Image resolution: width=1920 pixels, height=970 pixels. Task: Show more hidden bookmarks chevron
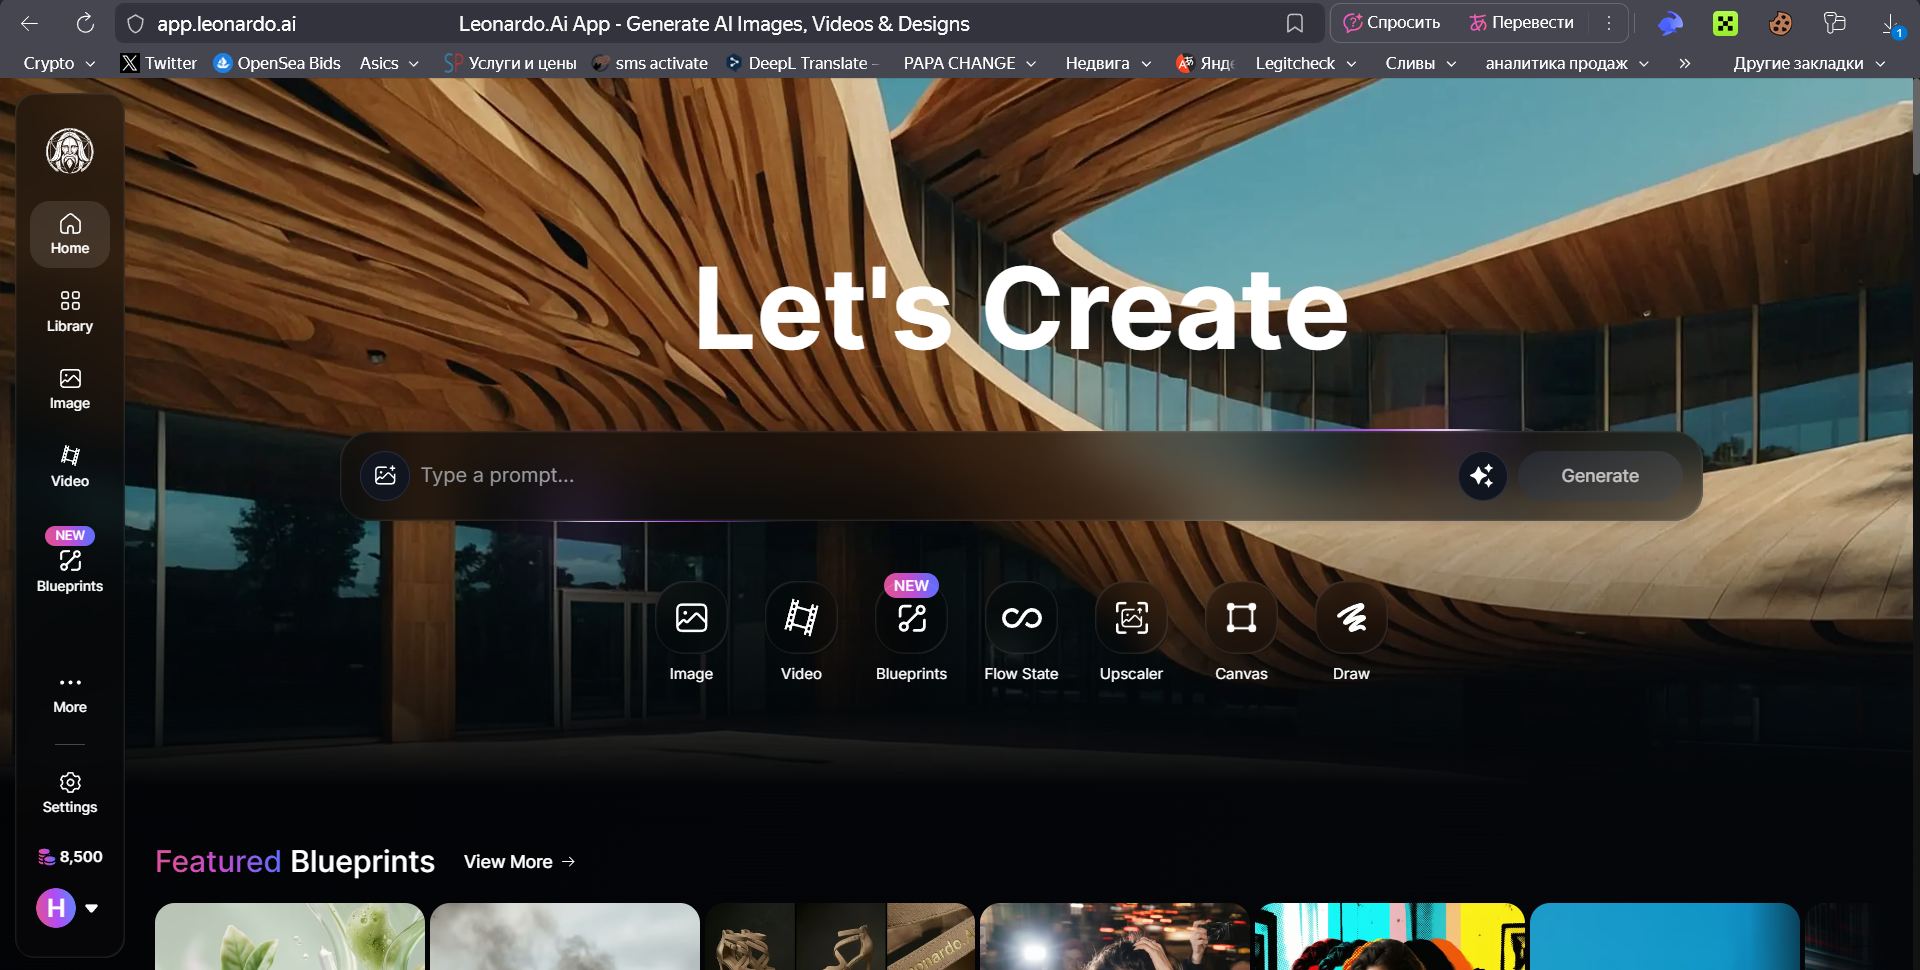[x=1685, y=63]
